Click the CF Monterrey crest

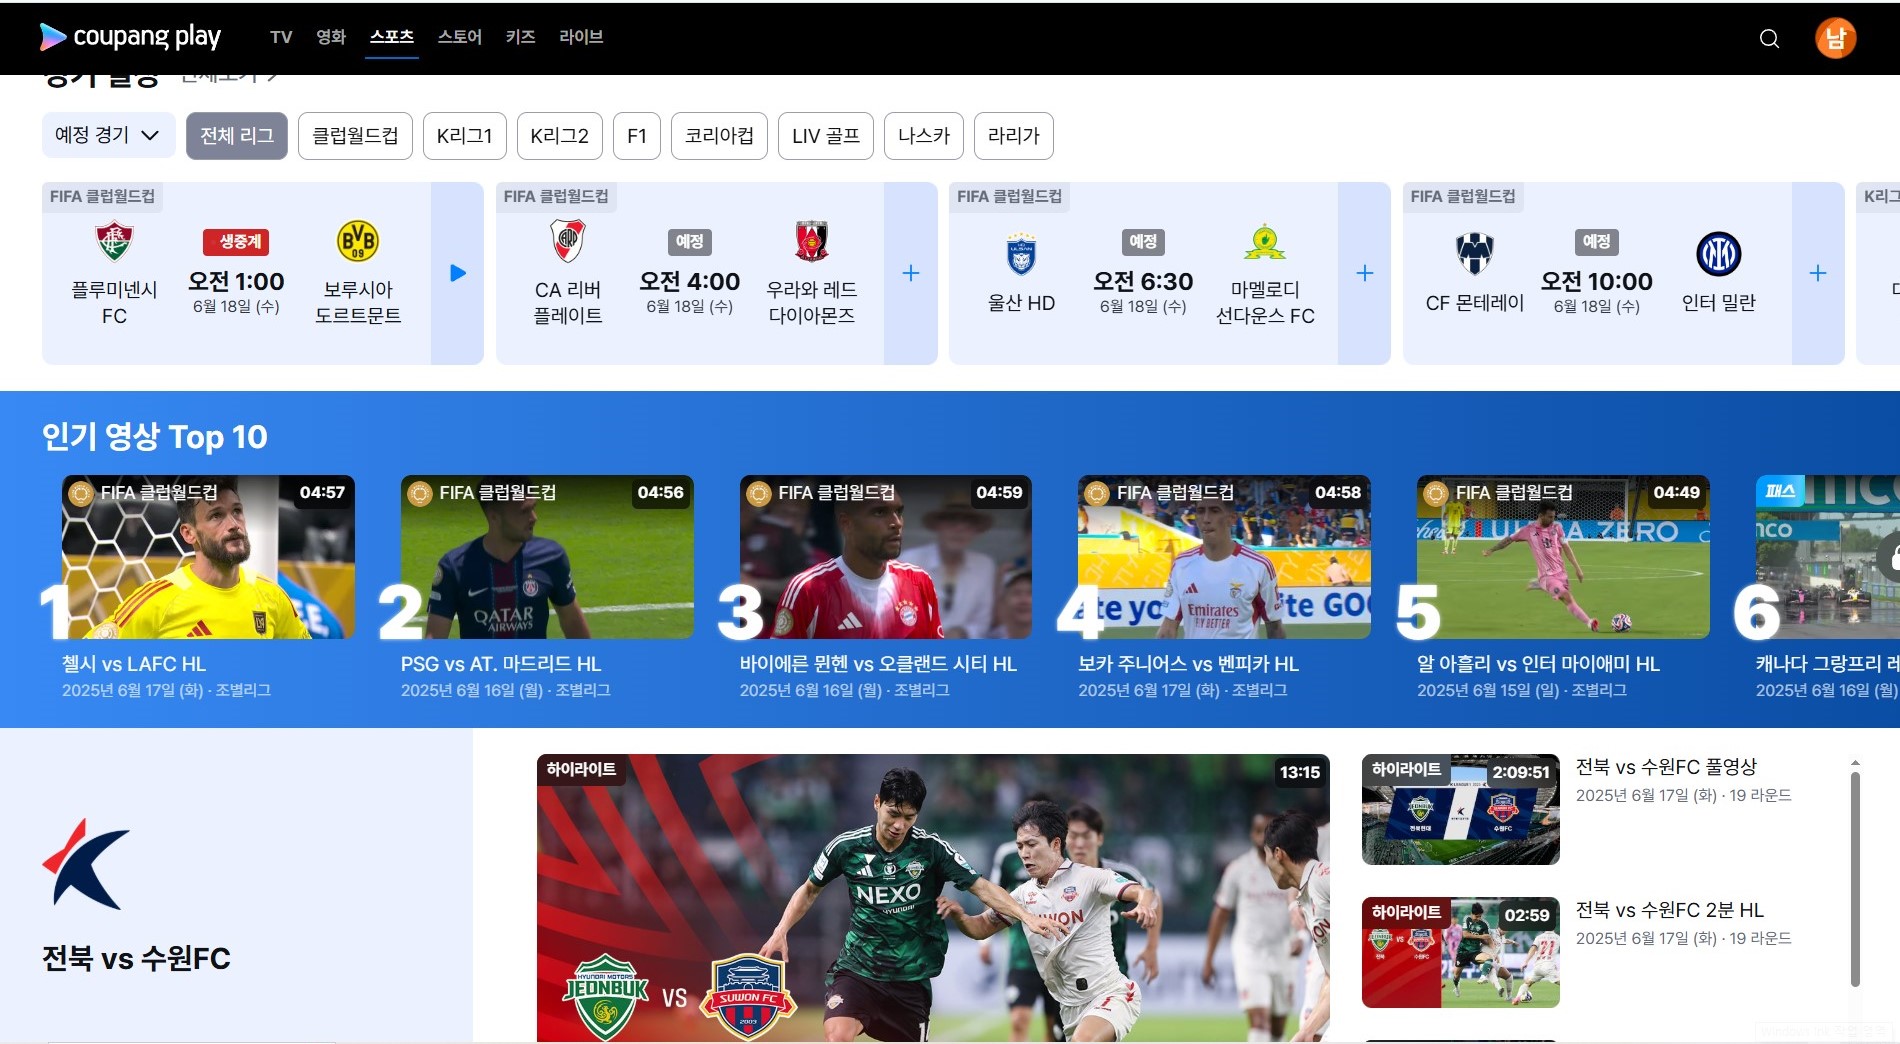point(1474,254)
